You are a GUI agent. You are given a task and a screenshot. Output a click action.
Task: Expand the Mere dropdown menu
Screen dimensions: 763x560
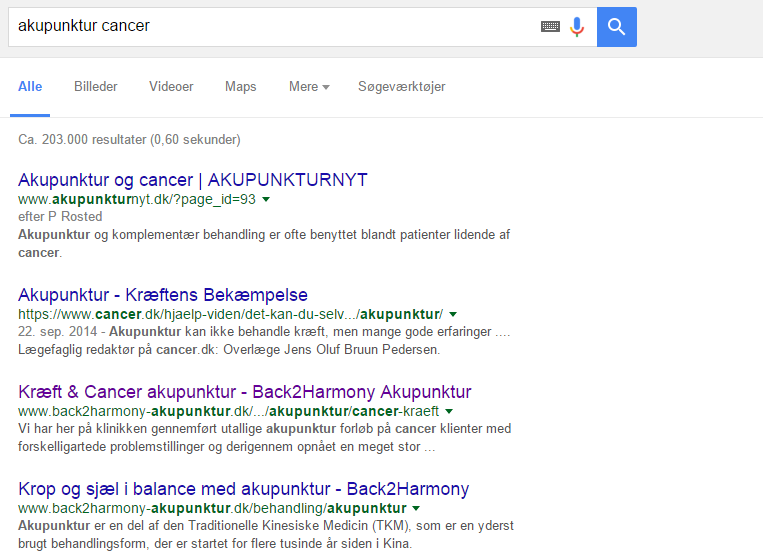(309, 87)
